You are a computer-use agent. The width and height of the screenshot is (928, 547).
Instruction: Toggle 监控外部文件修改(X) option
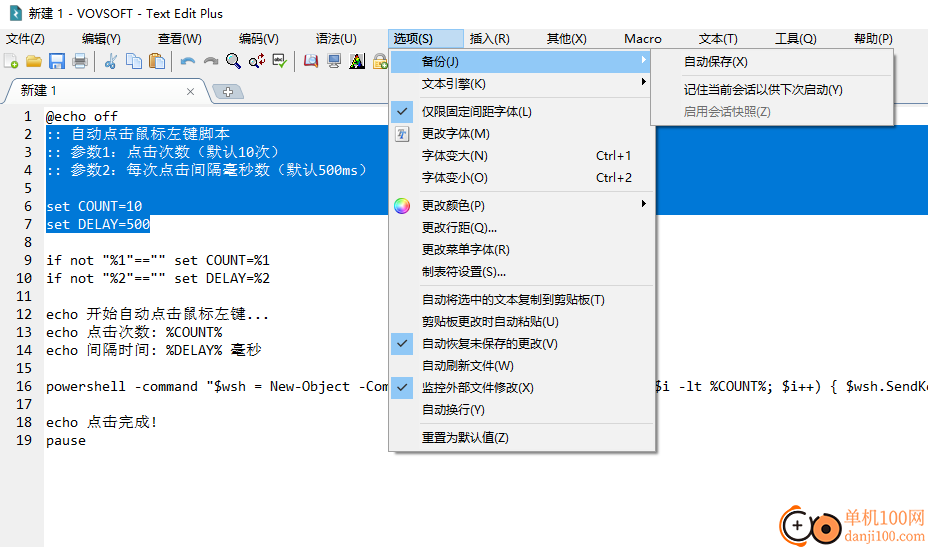point(522,388)
